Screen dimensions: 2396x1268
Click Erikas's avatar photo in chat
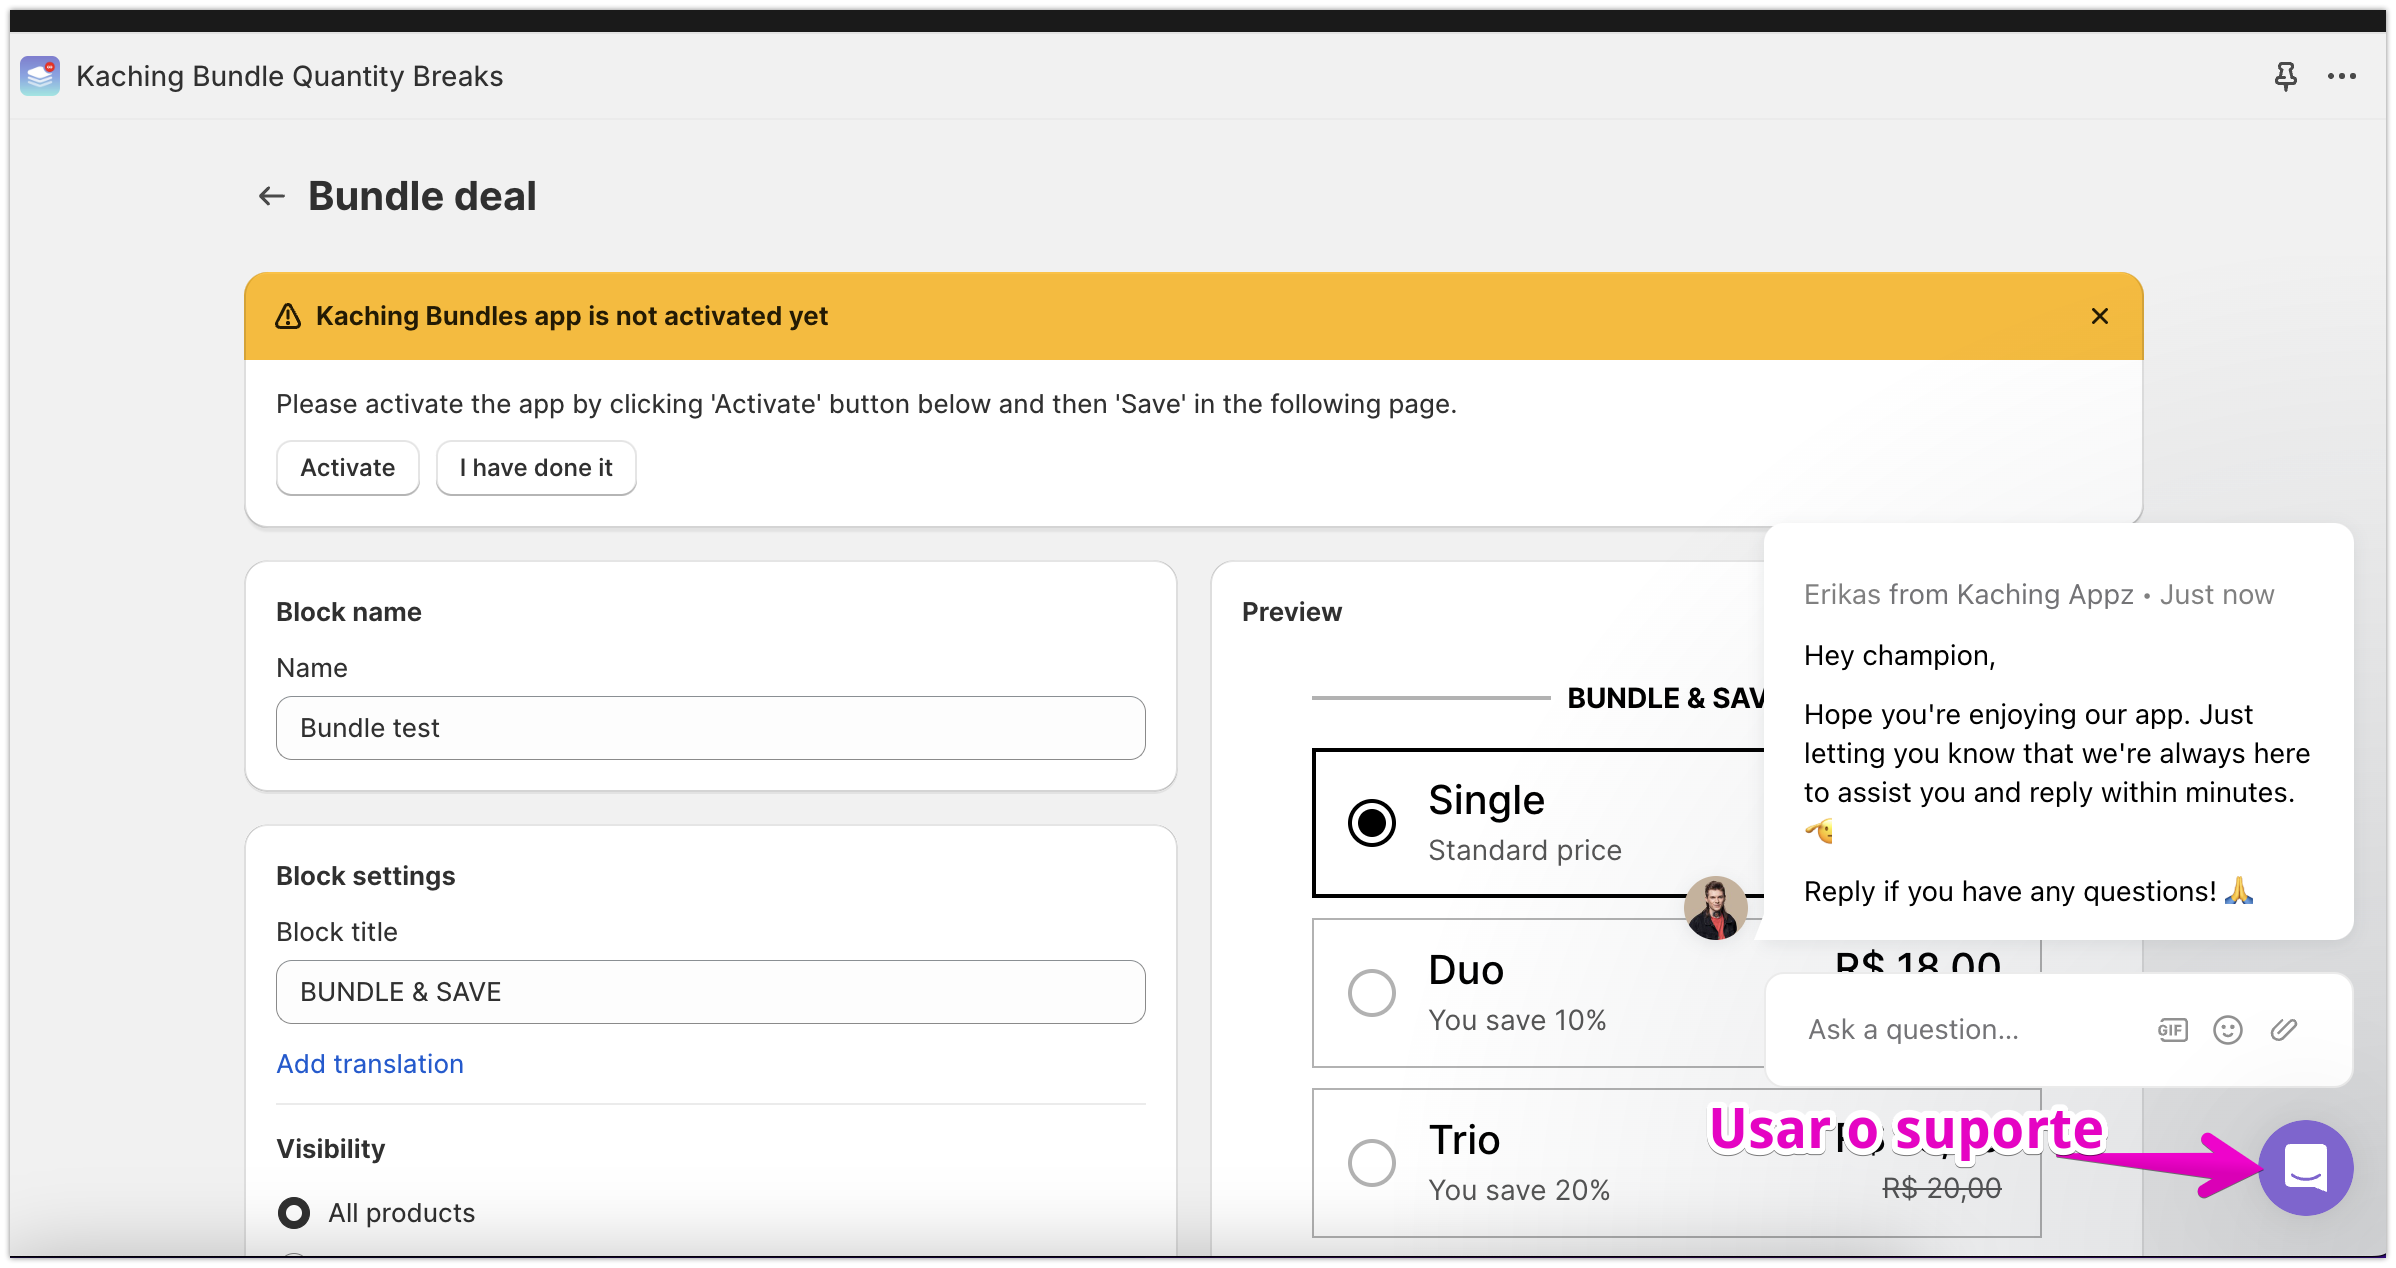pos(1716,908)
